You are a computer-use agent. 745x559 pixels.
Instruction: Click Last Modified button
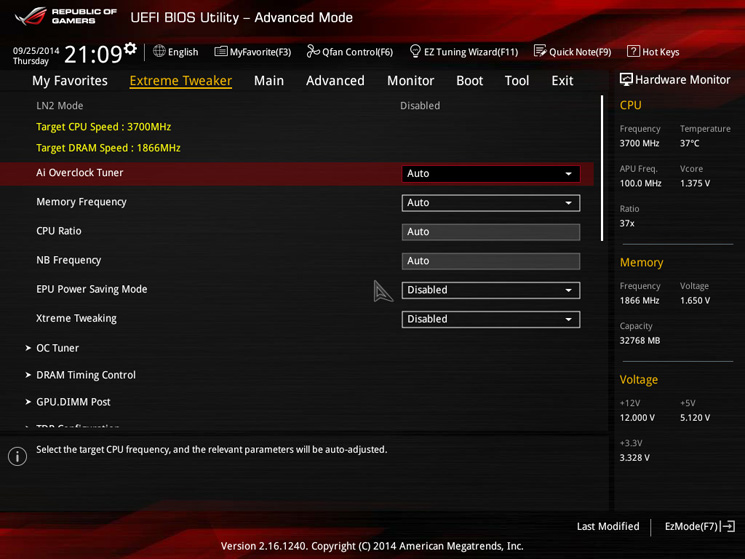coord(608,526)
